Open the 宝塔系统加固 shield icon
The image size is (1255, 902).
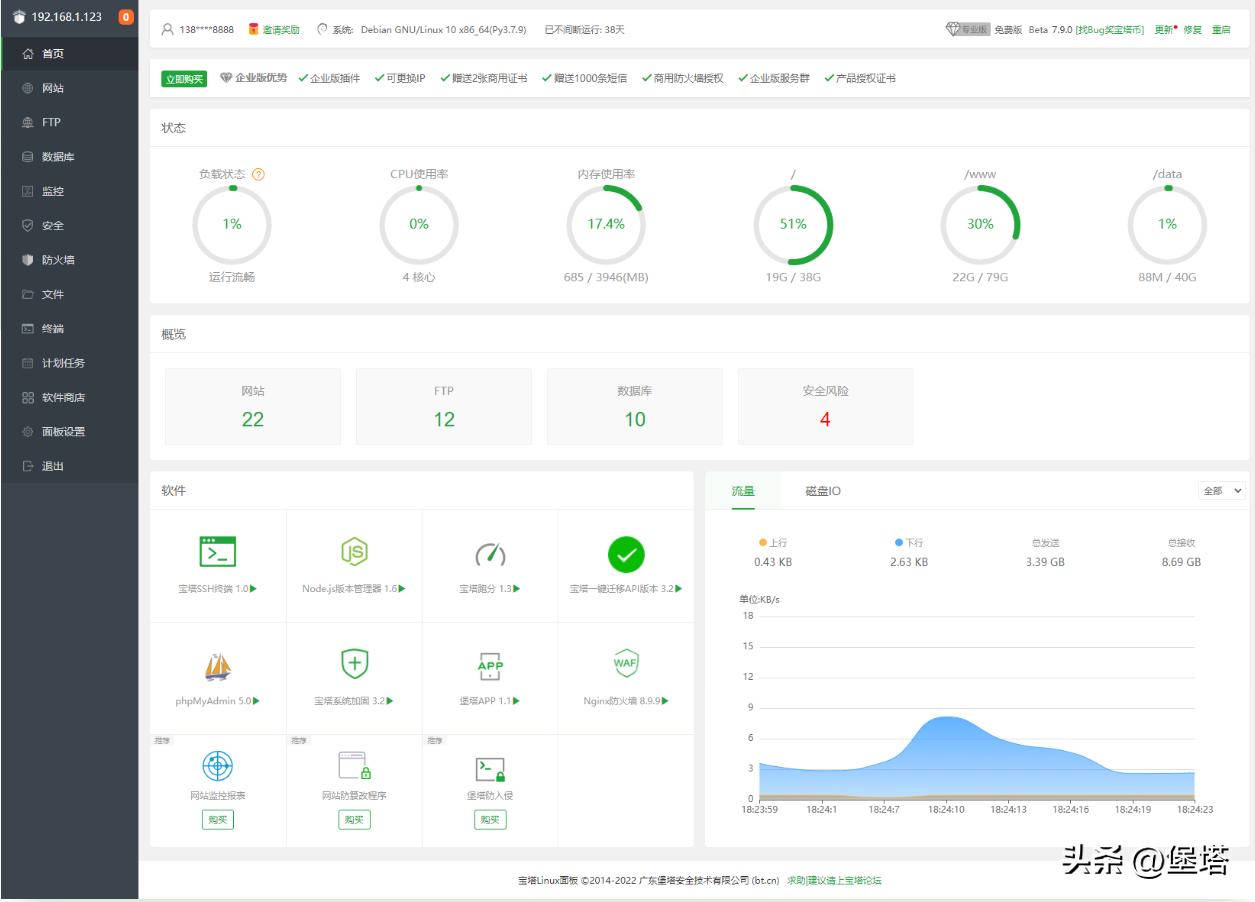tap(354, 663)
